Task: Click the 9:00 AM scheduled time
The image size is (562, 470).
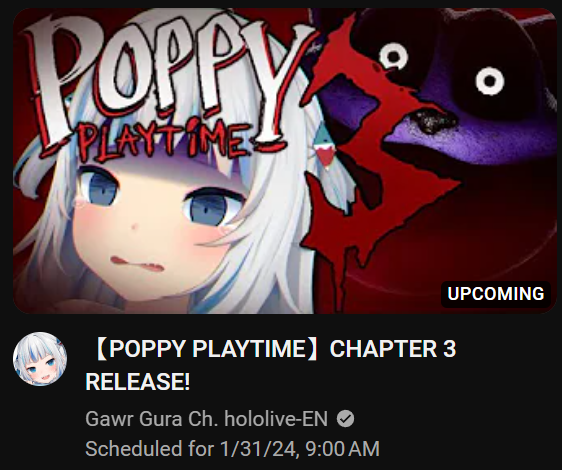Action: 343,449
